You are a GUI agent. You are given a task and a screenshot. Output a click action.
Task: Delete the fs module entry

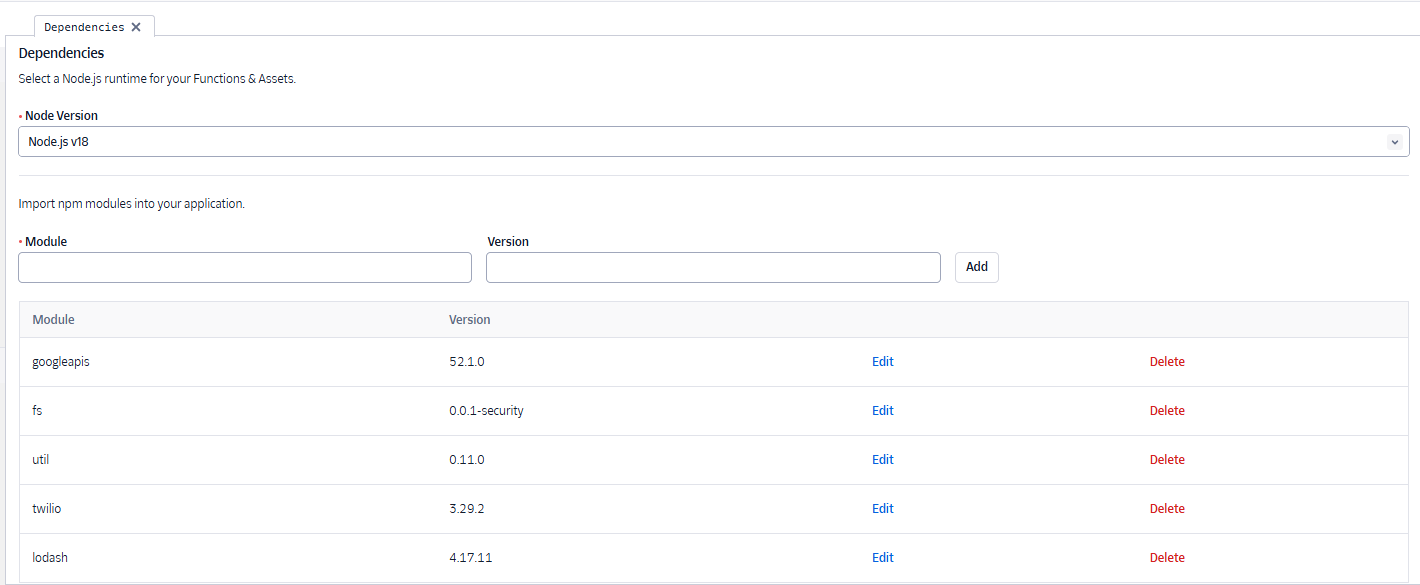(1167, 411)
